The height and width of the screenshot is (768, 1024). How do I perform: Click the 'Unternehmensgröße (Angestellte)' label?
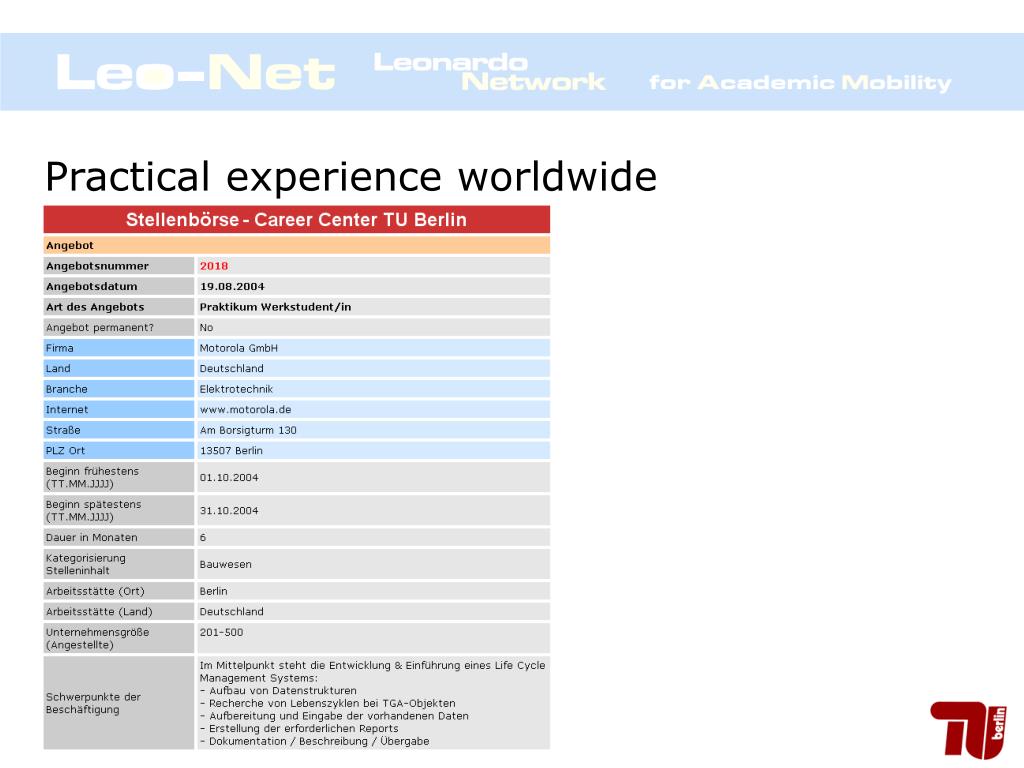pos(97,639)
